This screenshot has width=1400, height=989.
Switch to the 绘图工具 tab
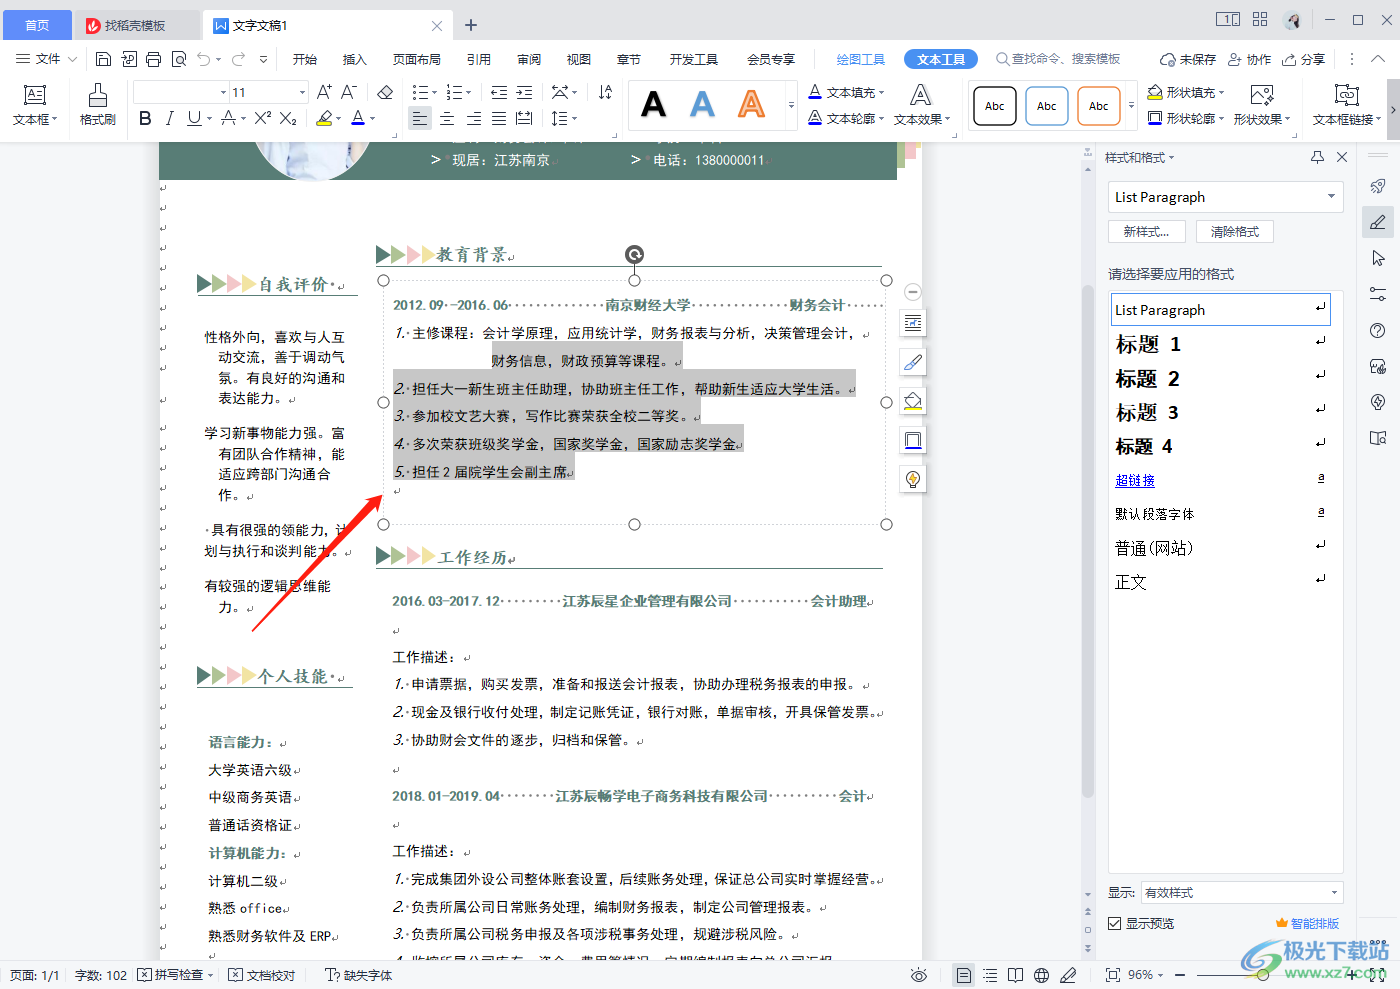(860, 60)
